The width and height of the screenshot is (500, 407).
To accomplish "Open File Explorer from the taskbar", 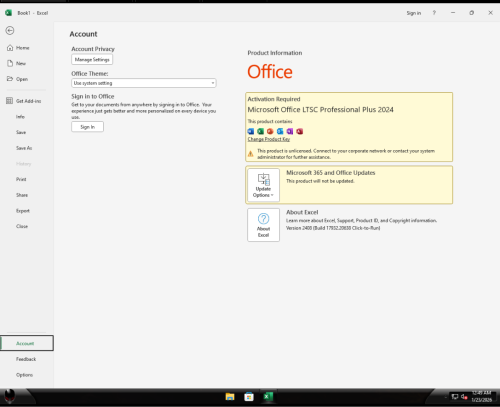I will (230, 397).
